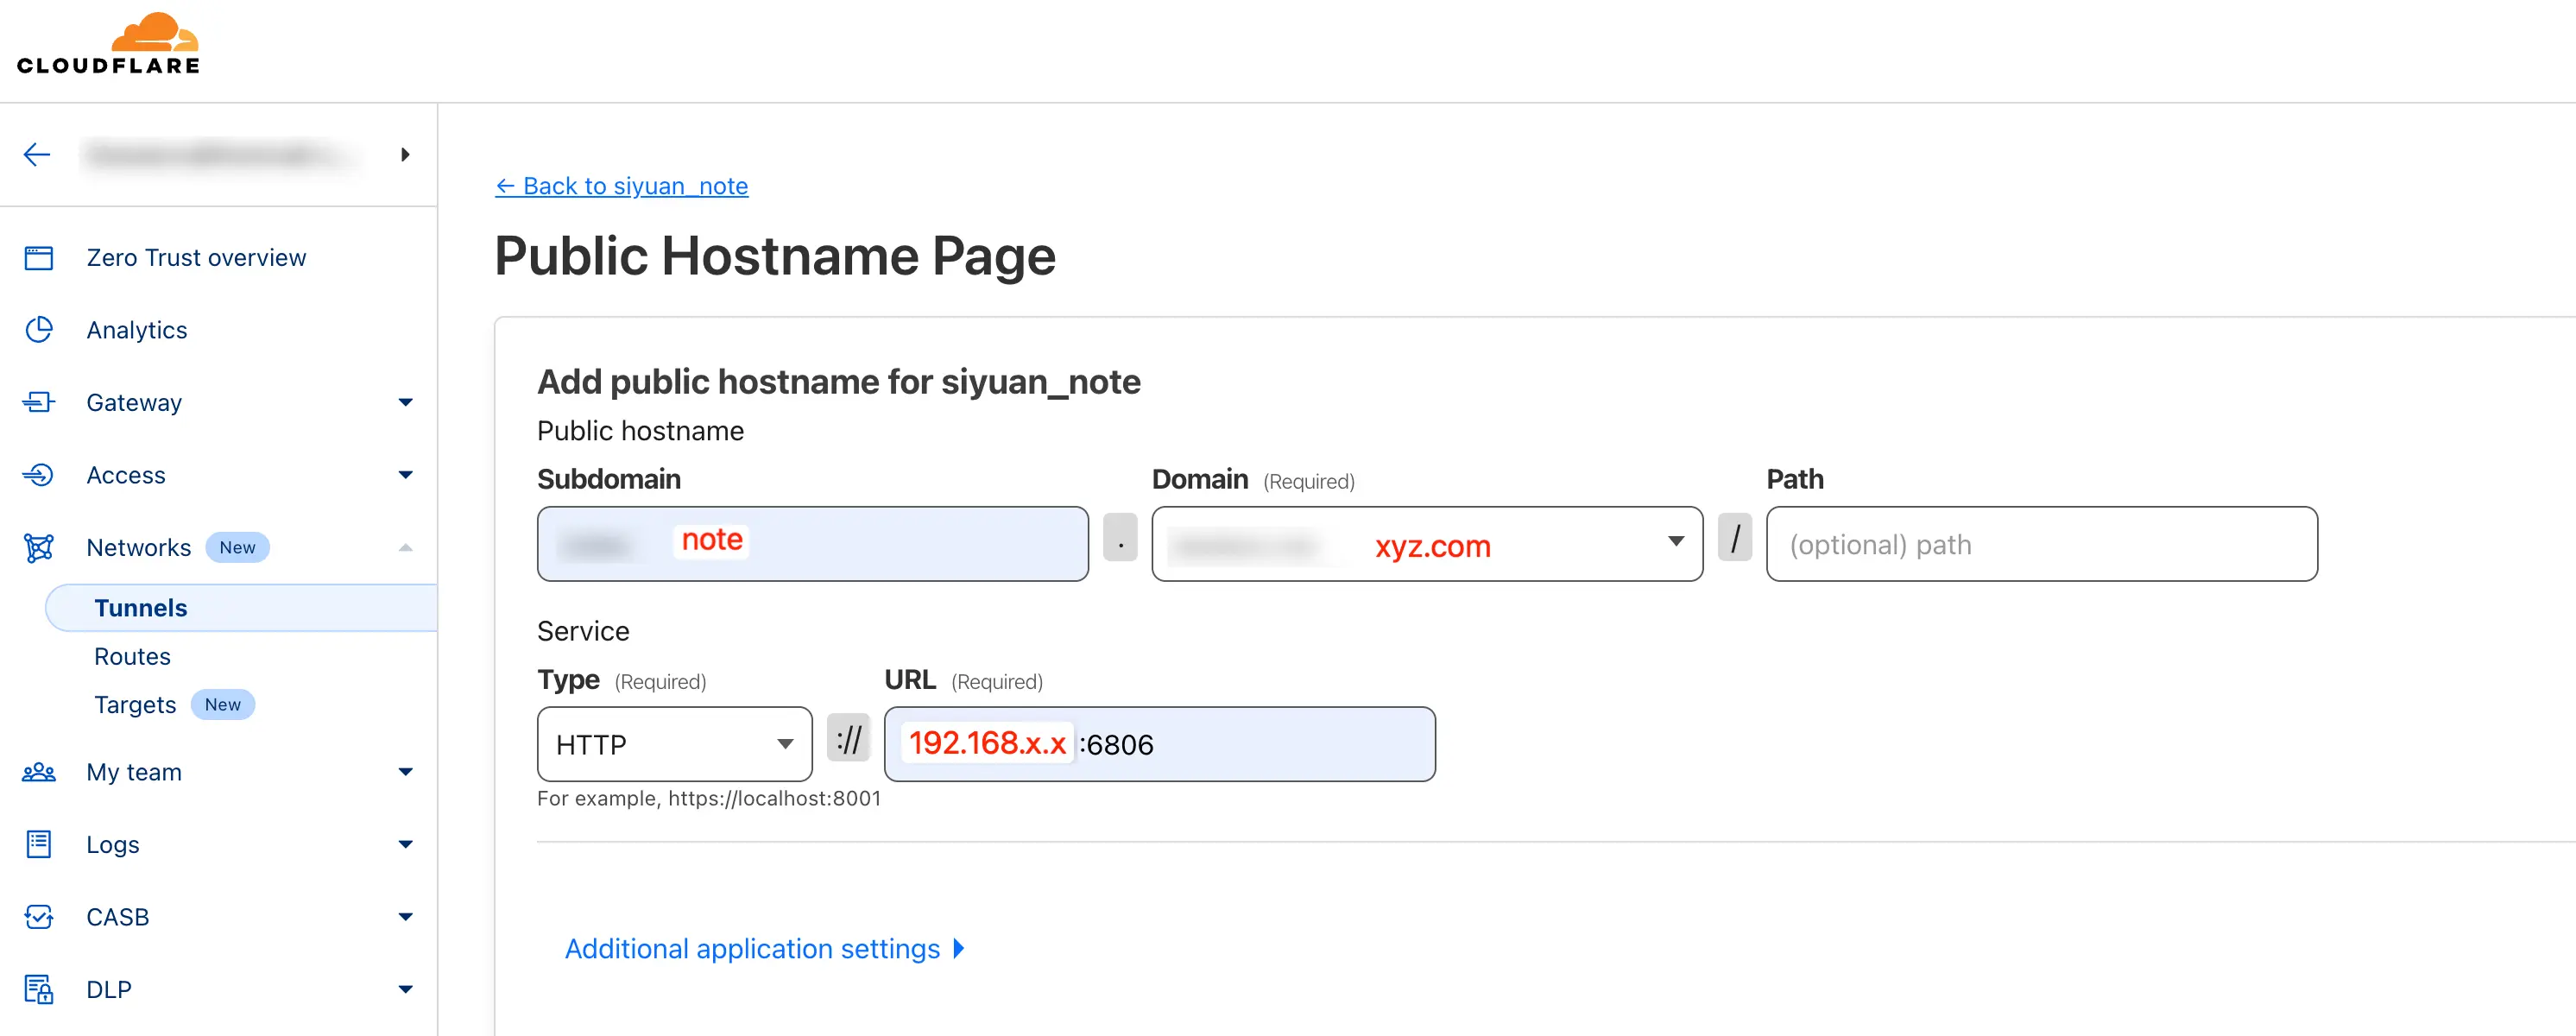Open the Domain selection dropdown
This screenshot has height=1036, width=2576.
[x=1426, y=544]
